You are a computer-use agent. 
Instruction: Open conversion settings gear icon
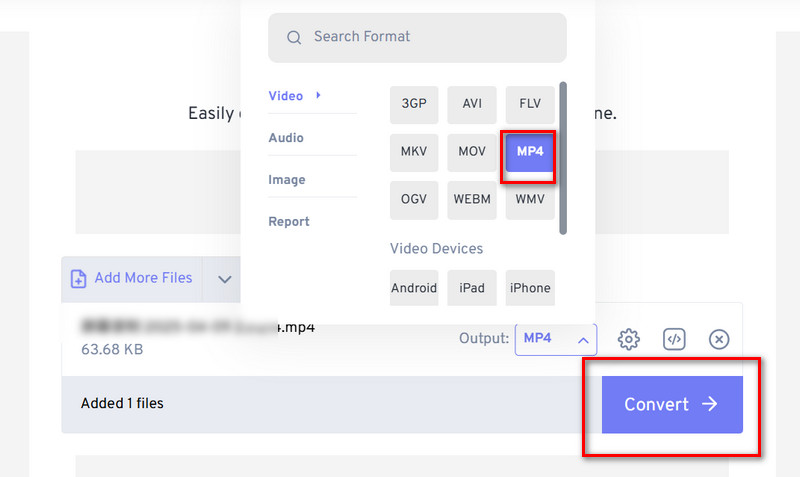pos(629,339)
